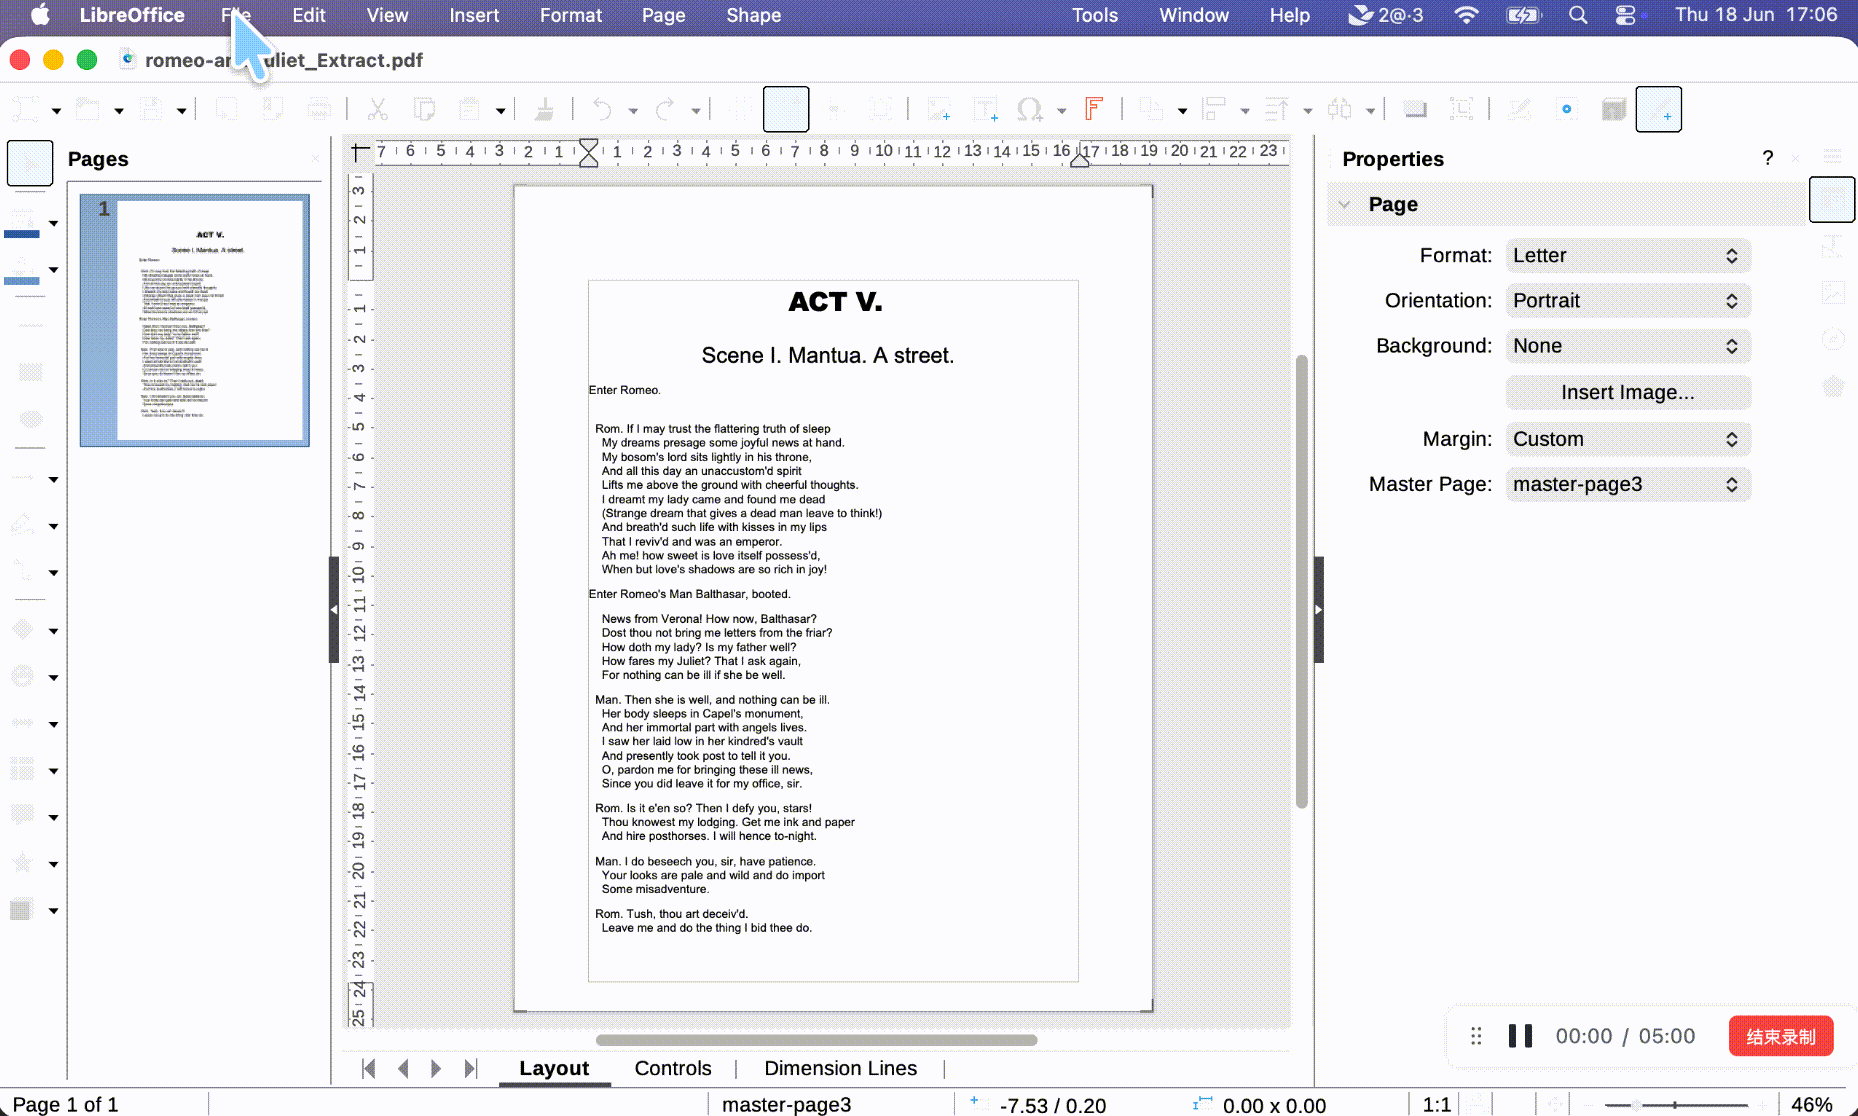Open the Paste options dropdown arrow
Viewport: 1858px width, 1116px height.
[500, 110]
